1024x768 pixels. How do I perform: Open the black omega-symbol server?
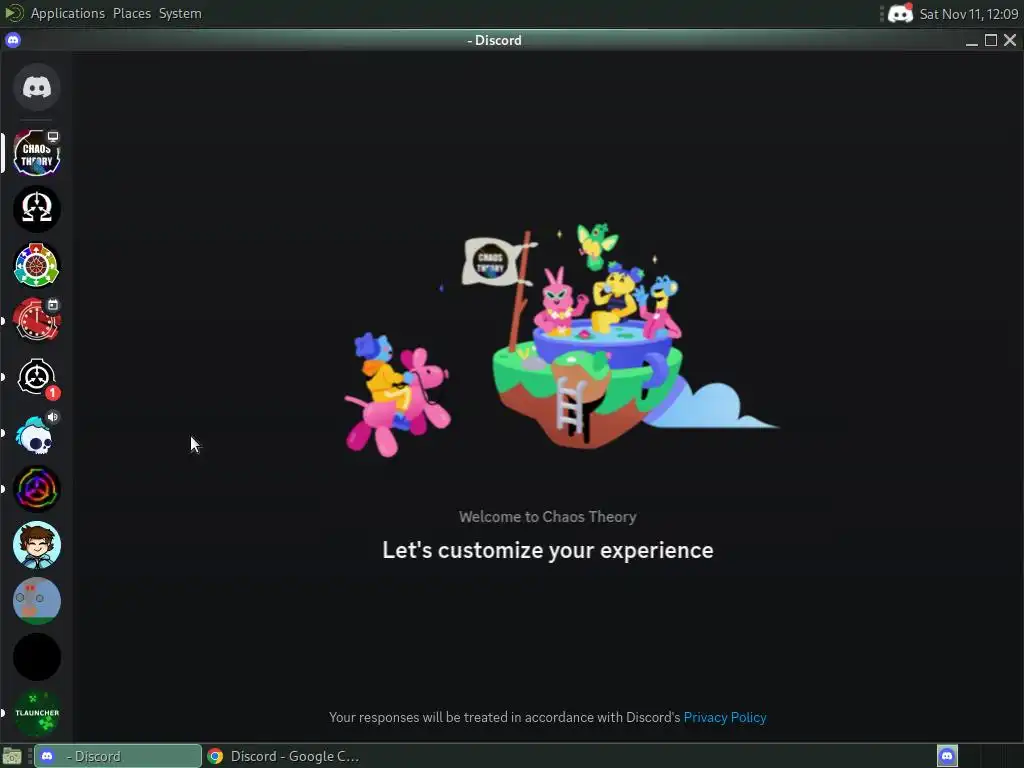click(37, 209)
